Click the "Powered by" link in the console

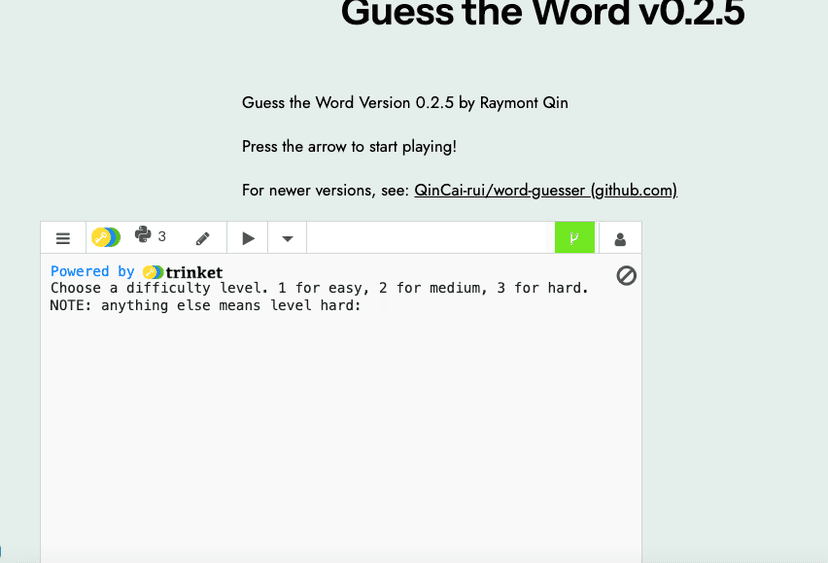(x=92, y=272)
